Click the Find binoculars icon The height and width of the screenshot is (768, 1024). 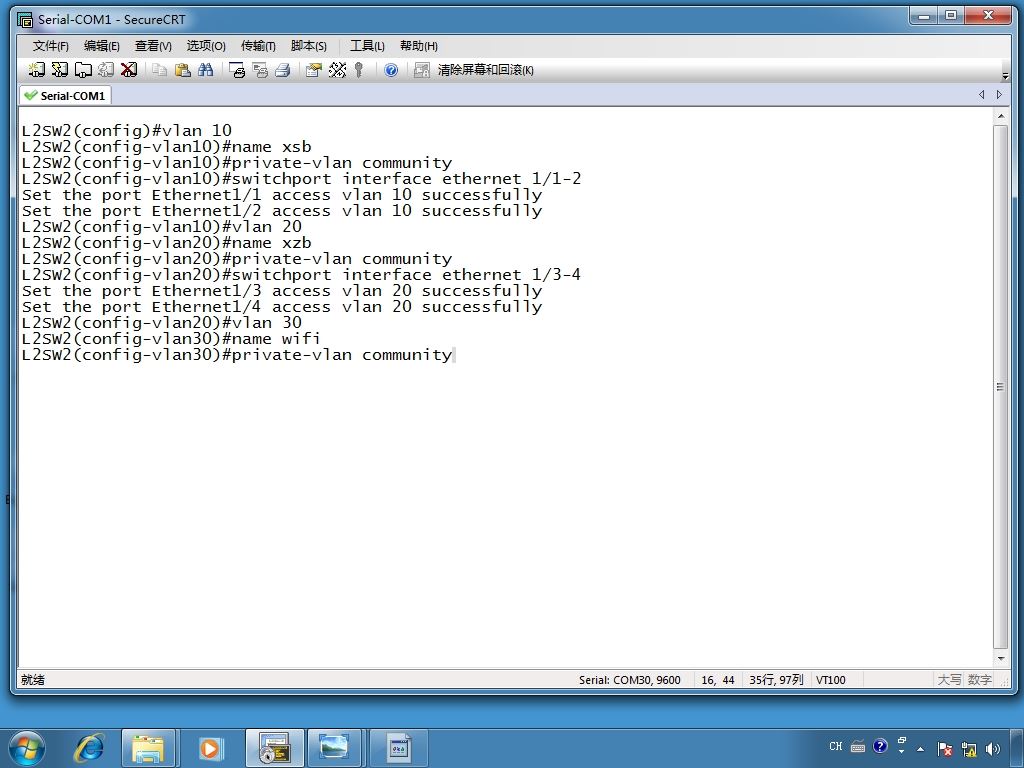coord(206,70)
